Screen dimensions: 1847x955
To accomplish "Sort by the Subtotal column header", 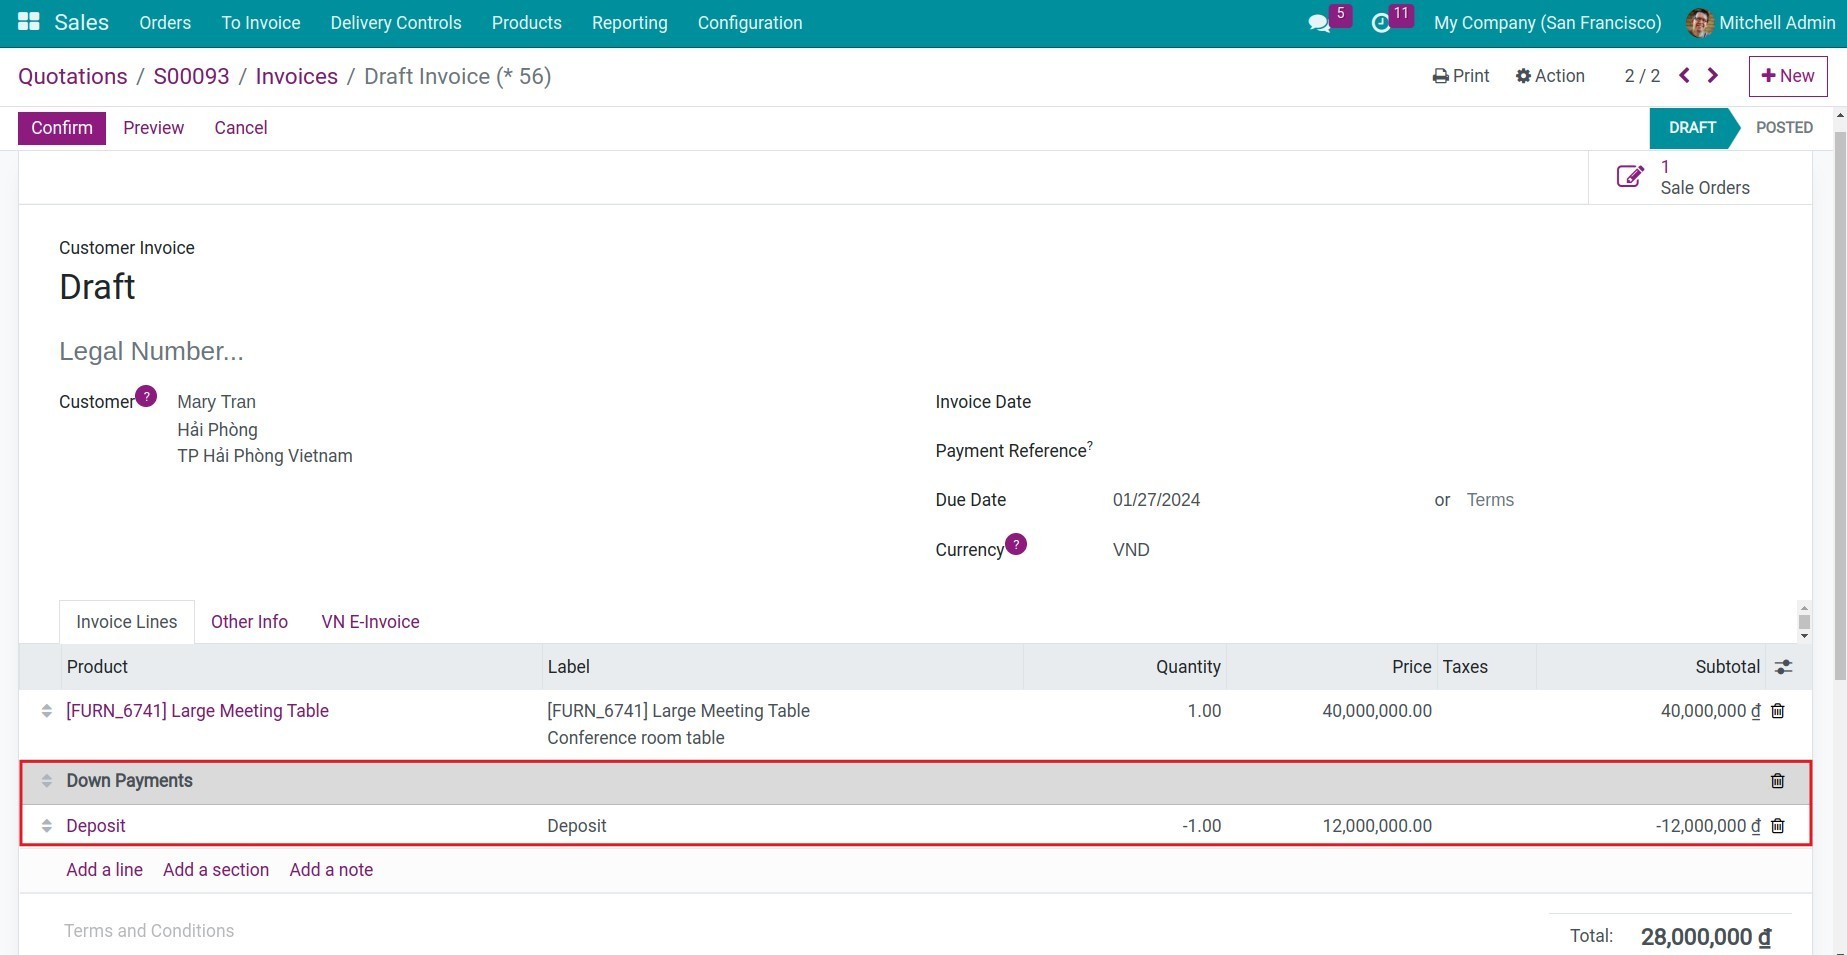I will tap(1727, 667).
